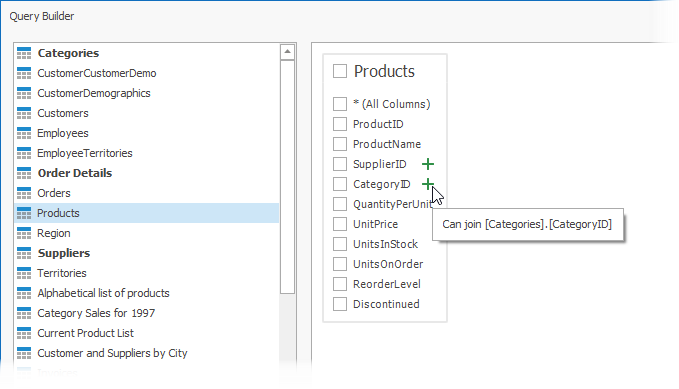Click the UnitPrice field label

point(375,224)
